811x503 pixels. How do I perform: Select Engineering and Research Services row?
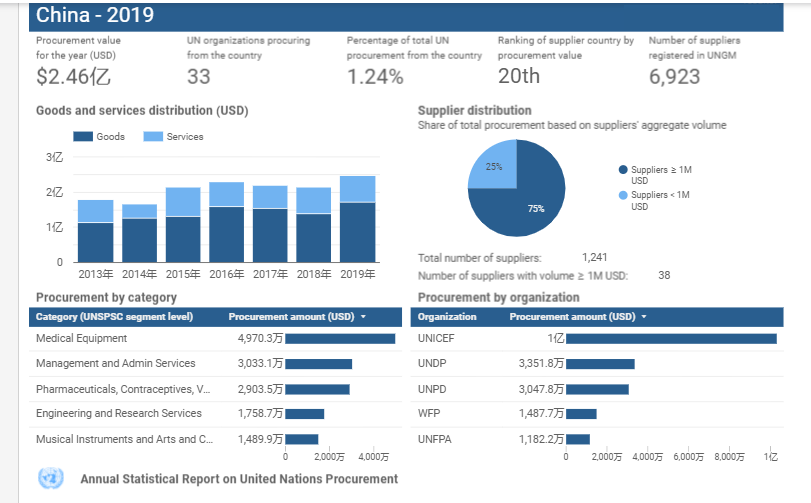coord(215,414)
